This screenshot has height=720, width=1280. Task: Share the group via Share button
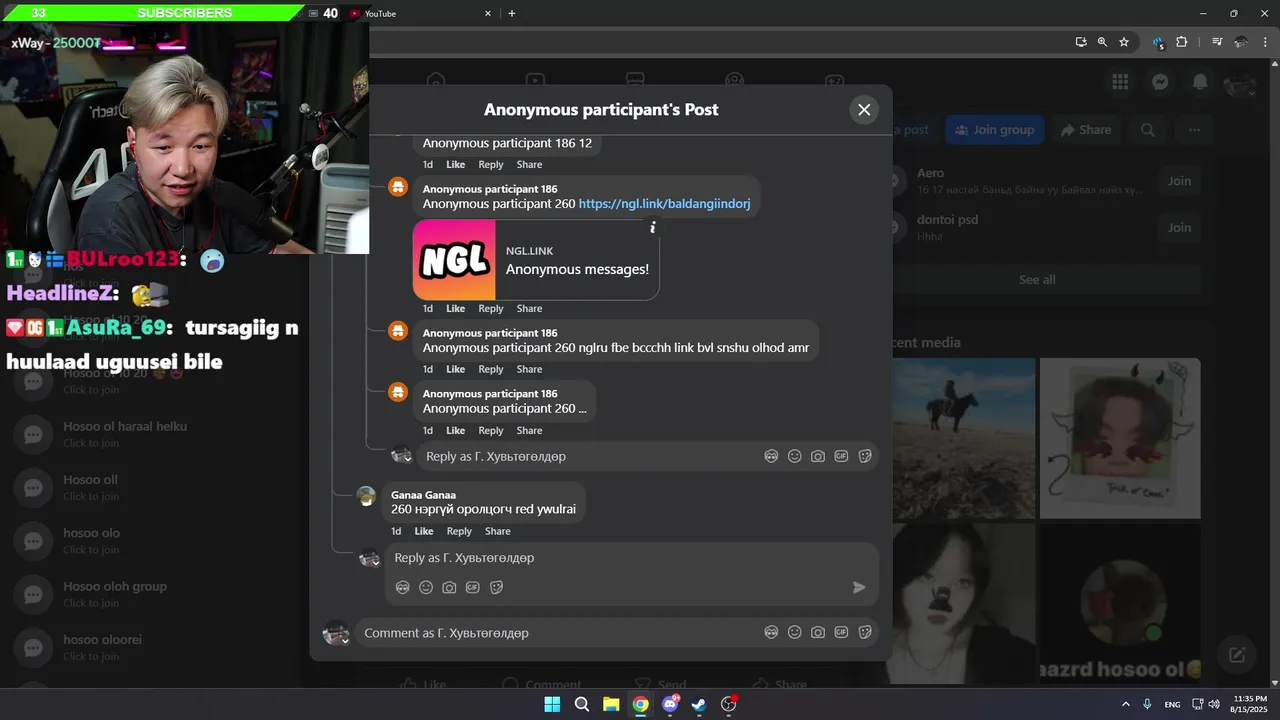(x=1086, y=130)
